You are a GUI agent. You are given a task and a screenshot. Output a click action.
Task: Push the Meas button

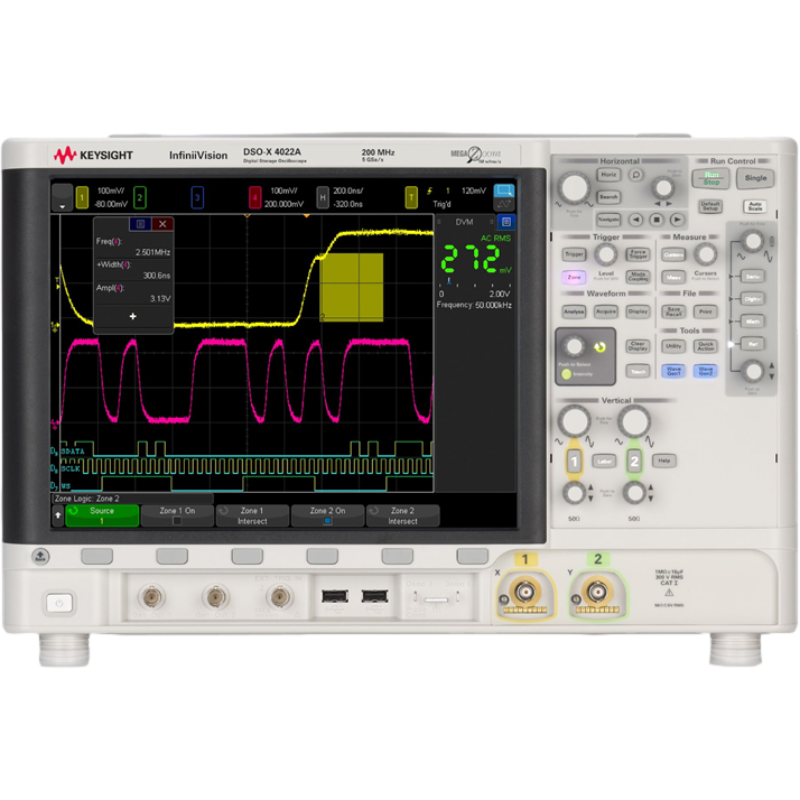click(x=673, y=277)
